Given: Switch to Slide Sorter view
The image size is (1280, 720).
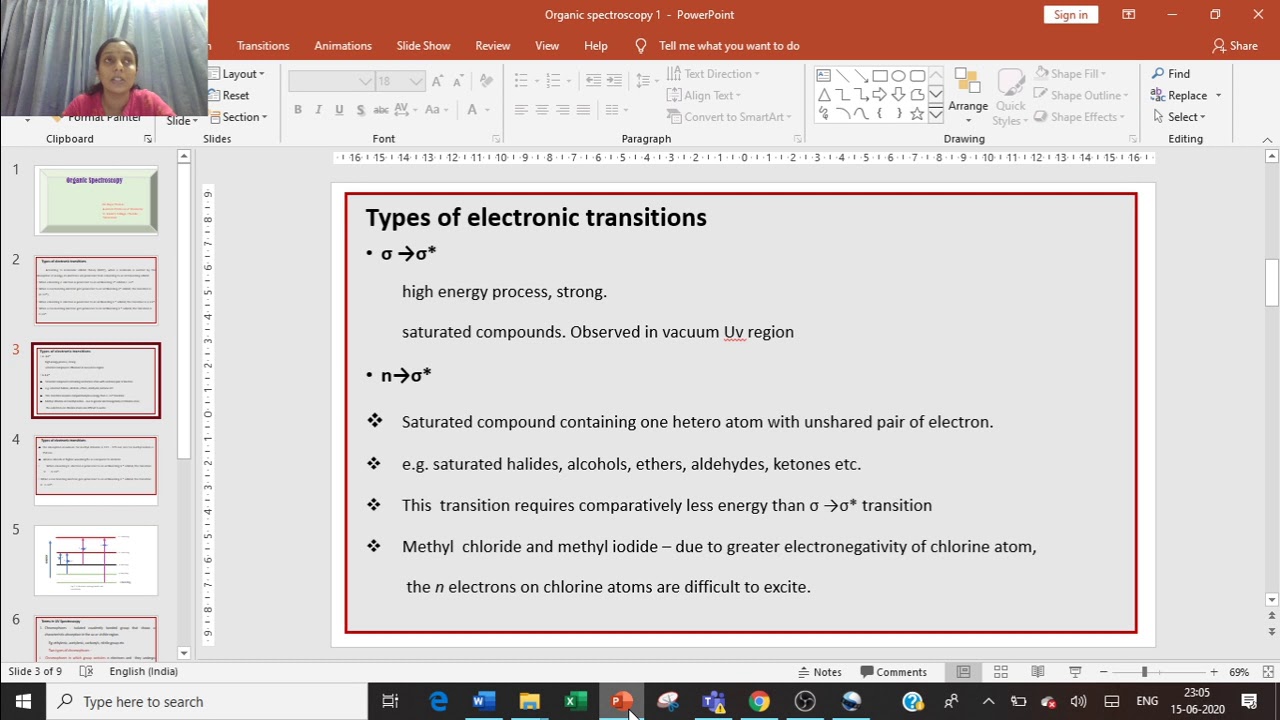Looking at the screenshot, I should pos(1000,672).
